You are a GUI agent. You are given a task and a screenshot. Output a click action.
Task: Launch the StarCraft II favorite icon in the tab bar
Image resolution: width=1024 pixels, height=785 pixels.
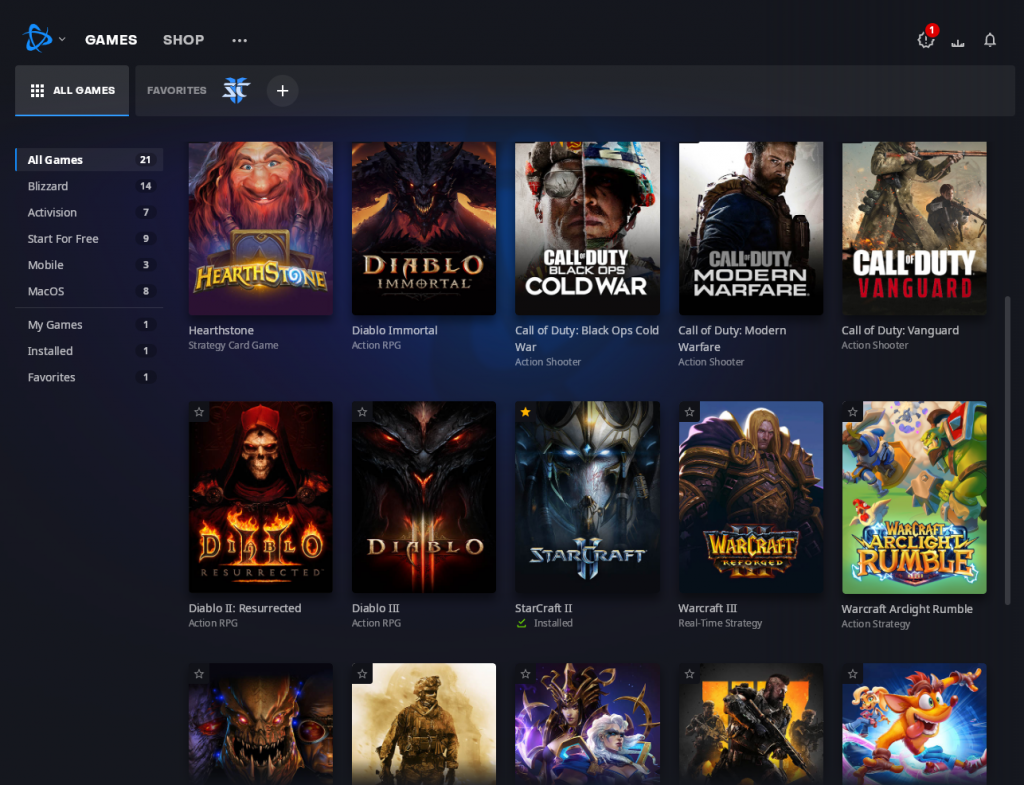click(x=236, y=90)
